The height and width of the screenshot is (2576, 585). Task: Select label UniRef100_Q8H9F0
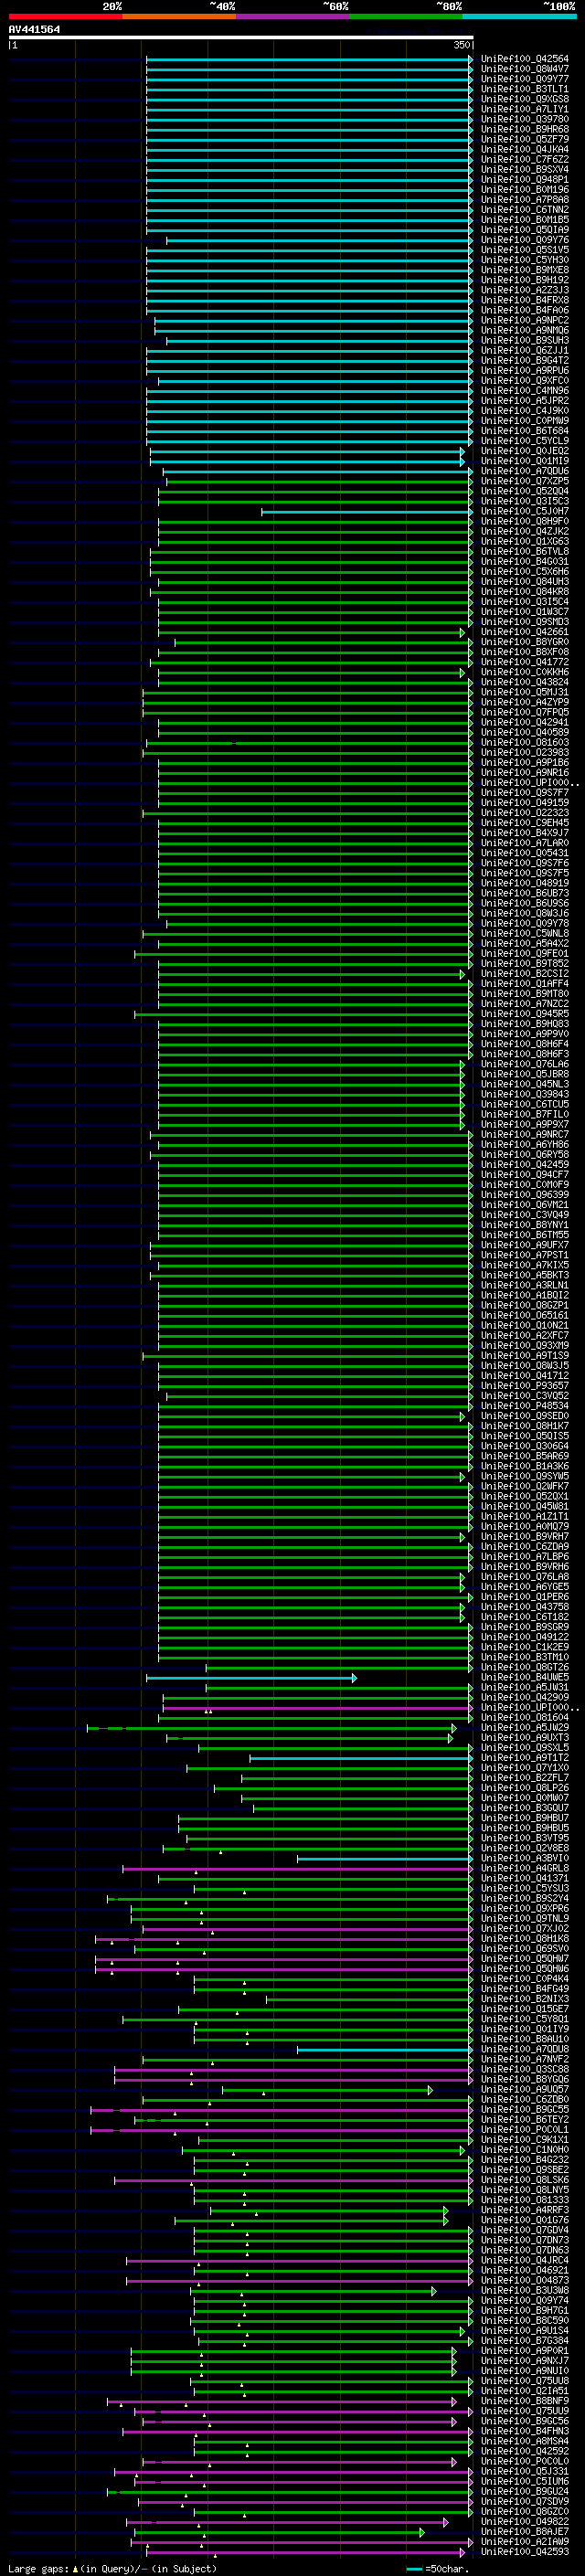[x=525, y=521]
